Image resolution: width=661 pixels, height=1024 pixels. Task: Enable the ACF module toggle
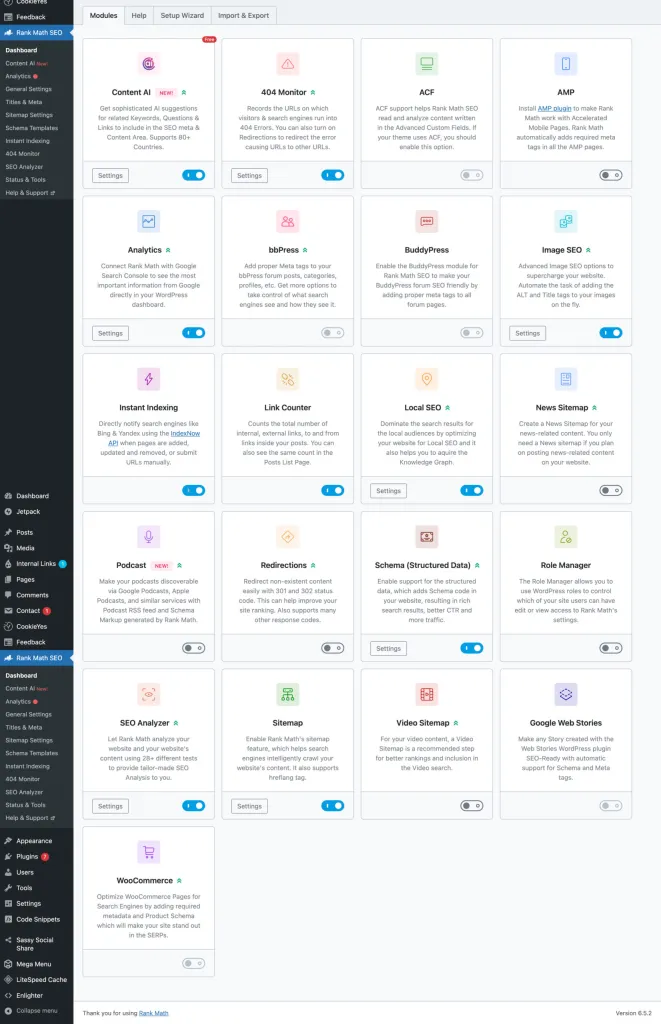(472, 175)
